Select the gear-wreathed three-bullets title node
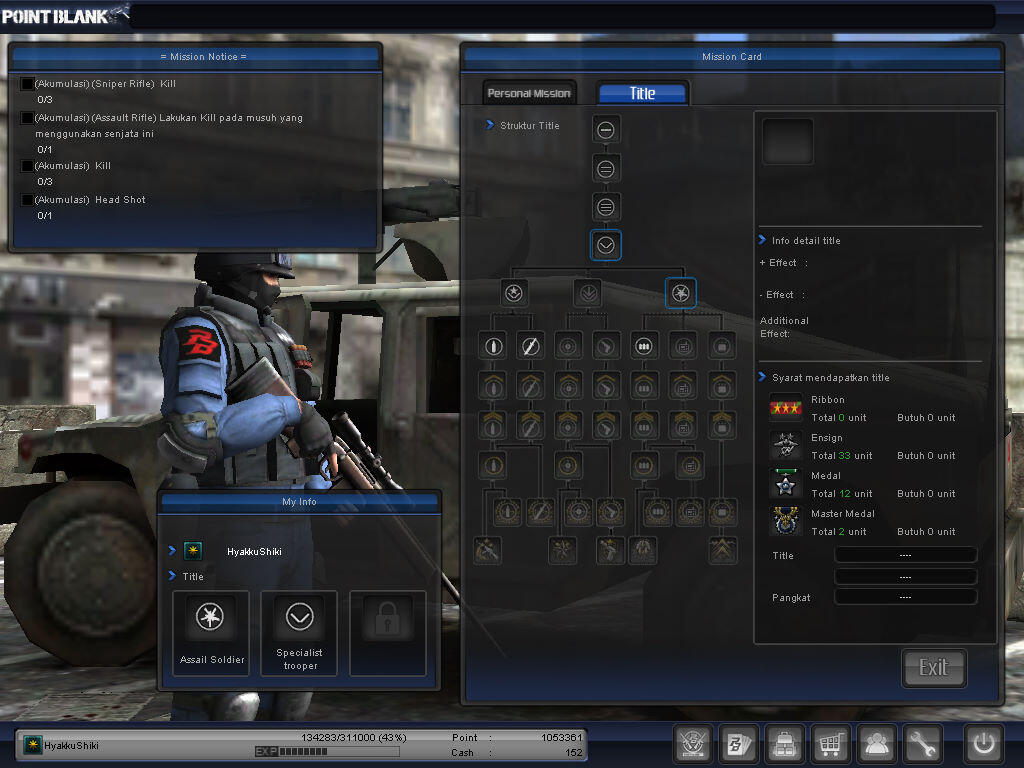Viewport: 1024px width, 768px height. 658,512
